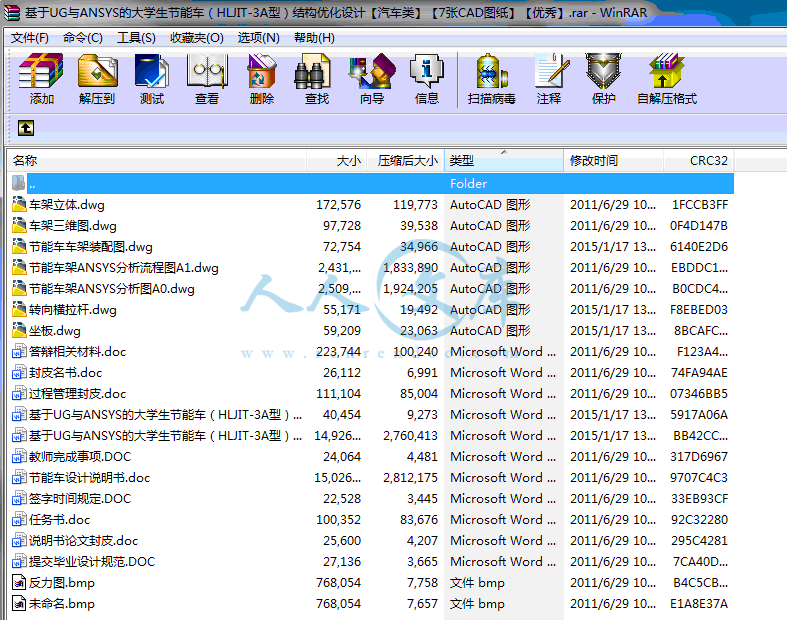This screenshot has width=787, height=620.
Task: Click the size value 14,926...
Action: click(x=337, y=436)
